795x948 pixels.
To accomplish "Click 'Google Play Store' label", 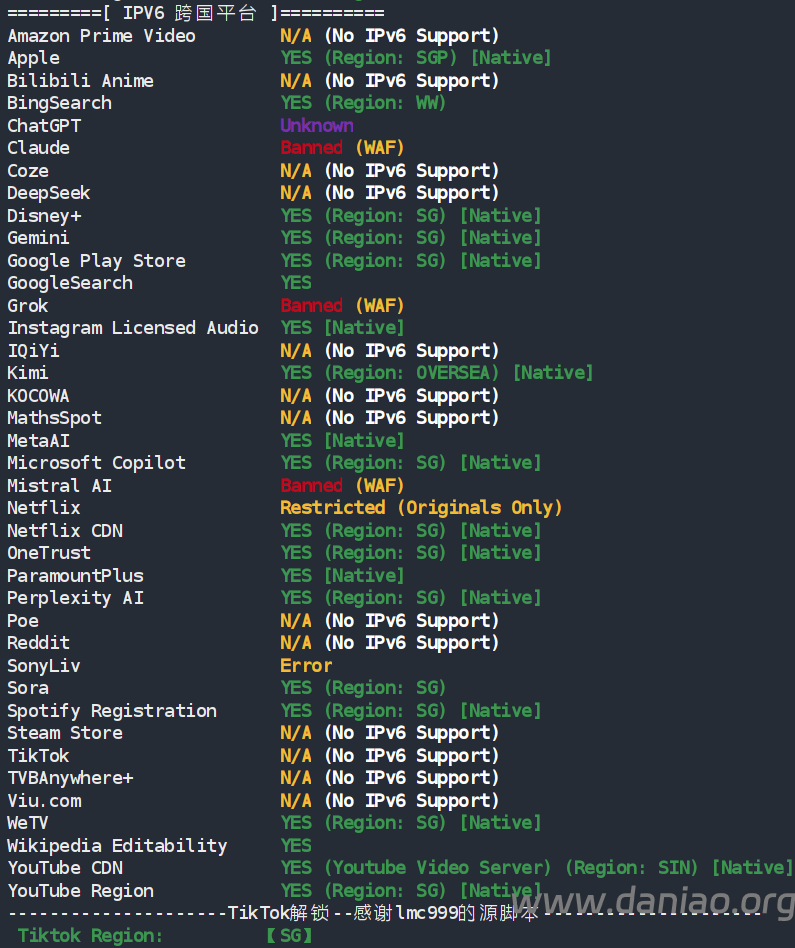I will point(96,261).
